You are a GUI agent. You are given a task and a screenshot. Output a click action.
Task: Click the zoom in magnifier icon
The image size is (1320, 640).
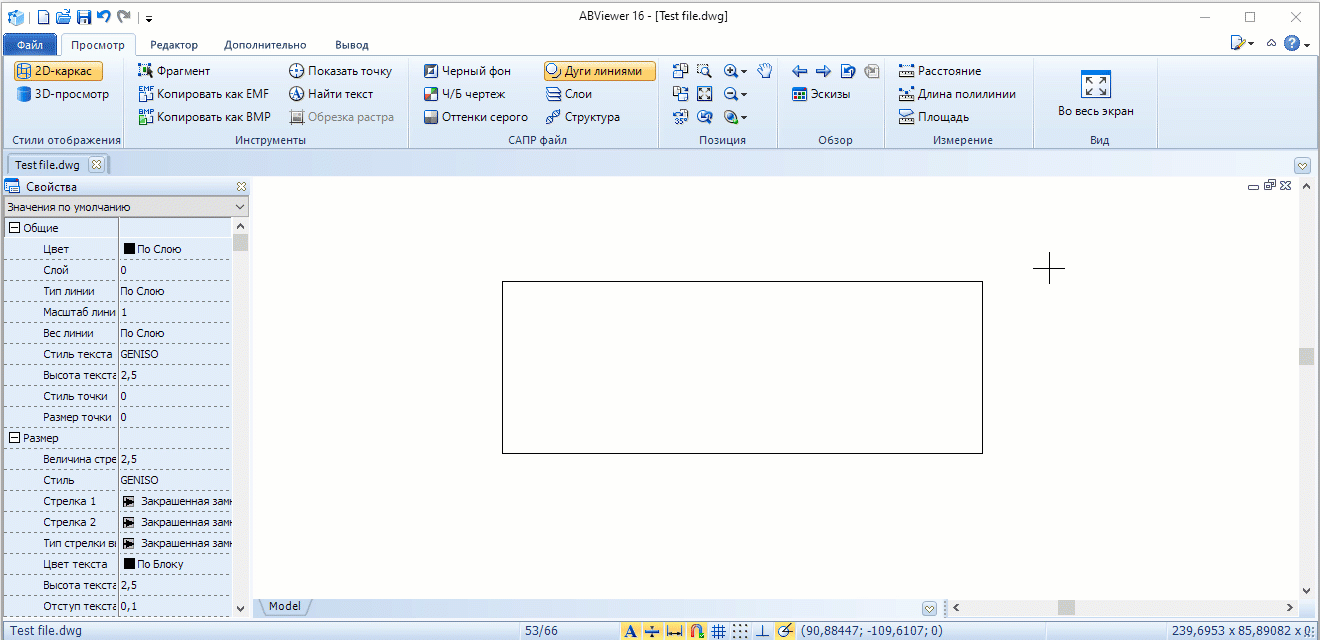pos(730,71)
